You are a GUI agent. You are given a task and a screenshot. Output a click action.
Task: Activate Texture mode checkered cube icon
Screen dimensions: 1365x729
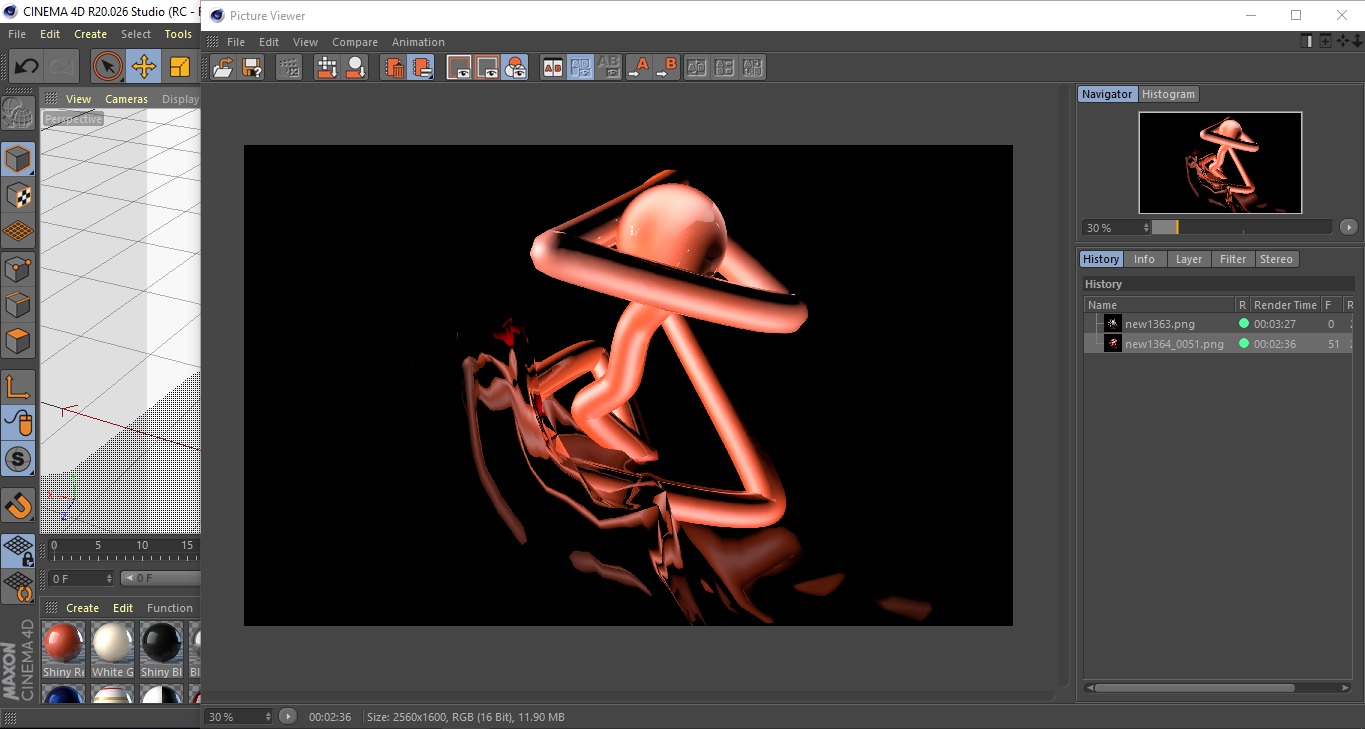coord(18,195)
